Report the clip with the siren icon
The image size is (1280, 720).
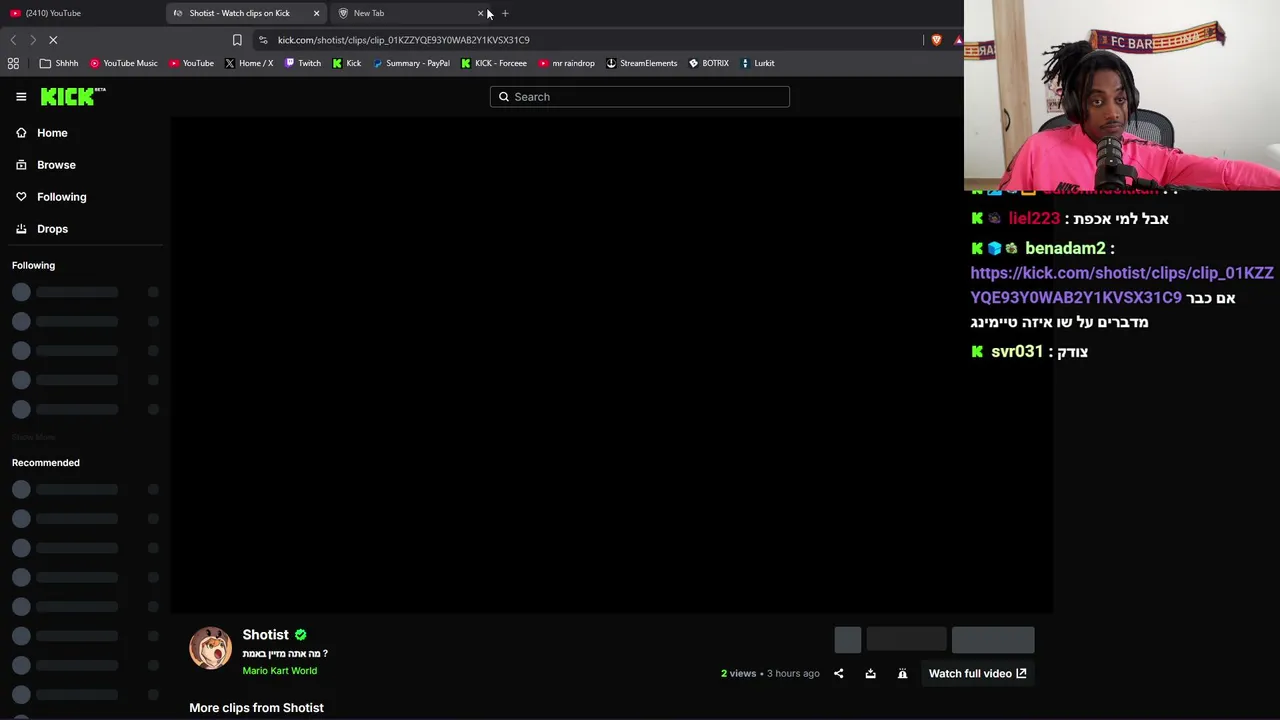[902, 674]
